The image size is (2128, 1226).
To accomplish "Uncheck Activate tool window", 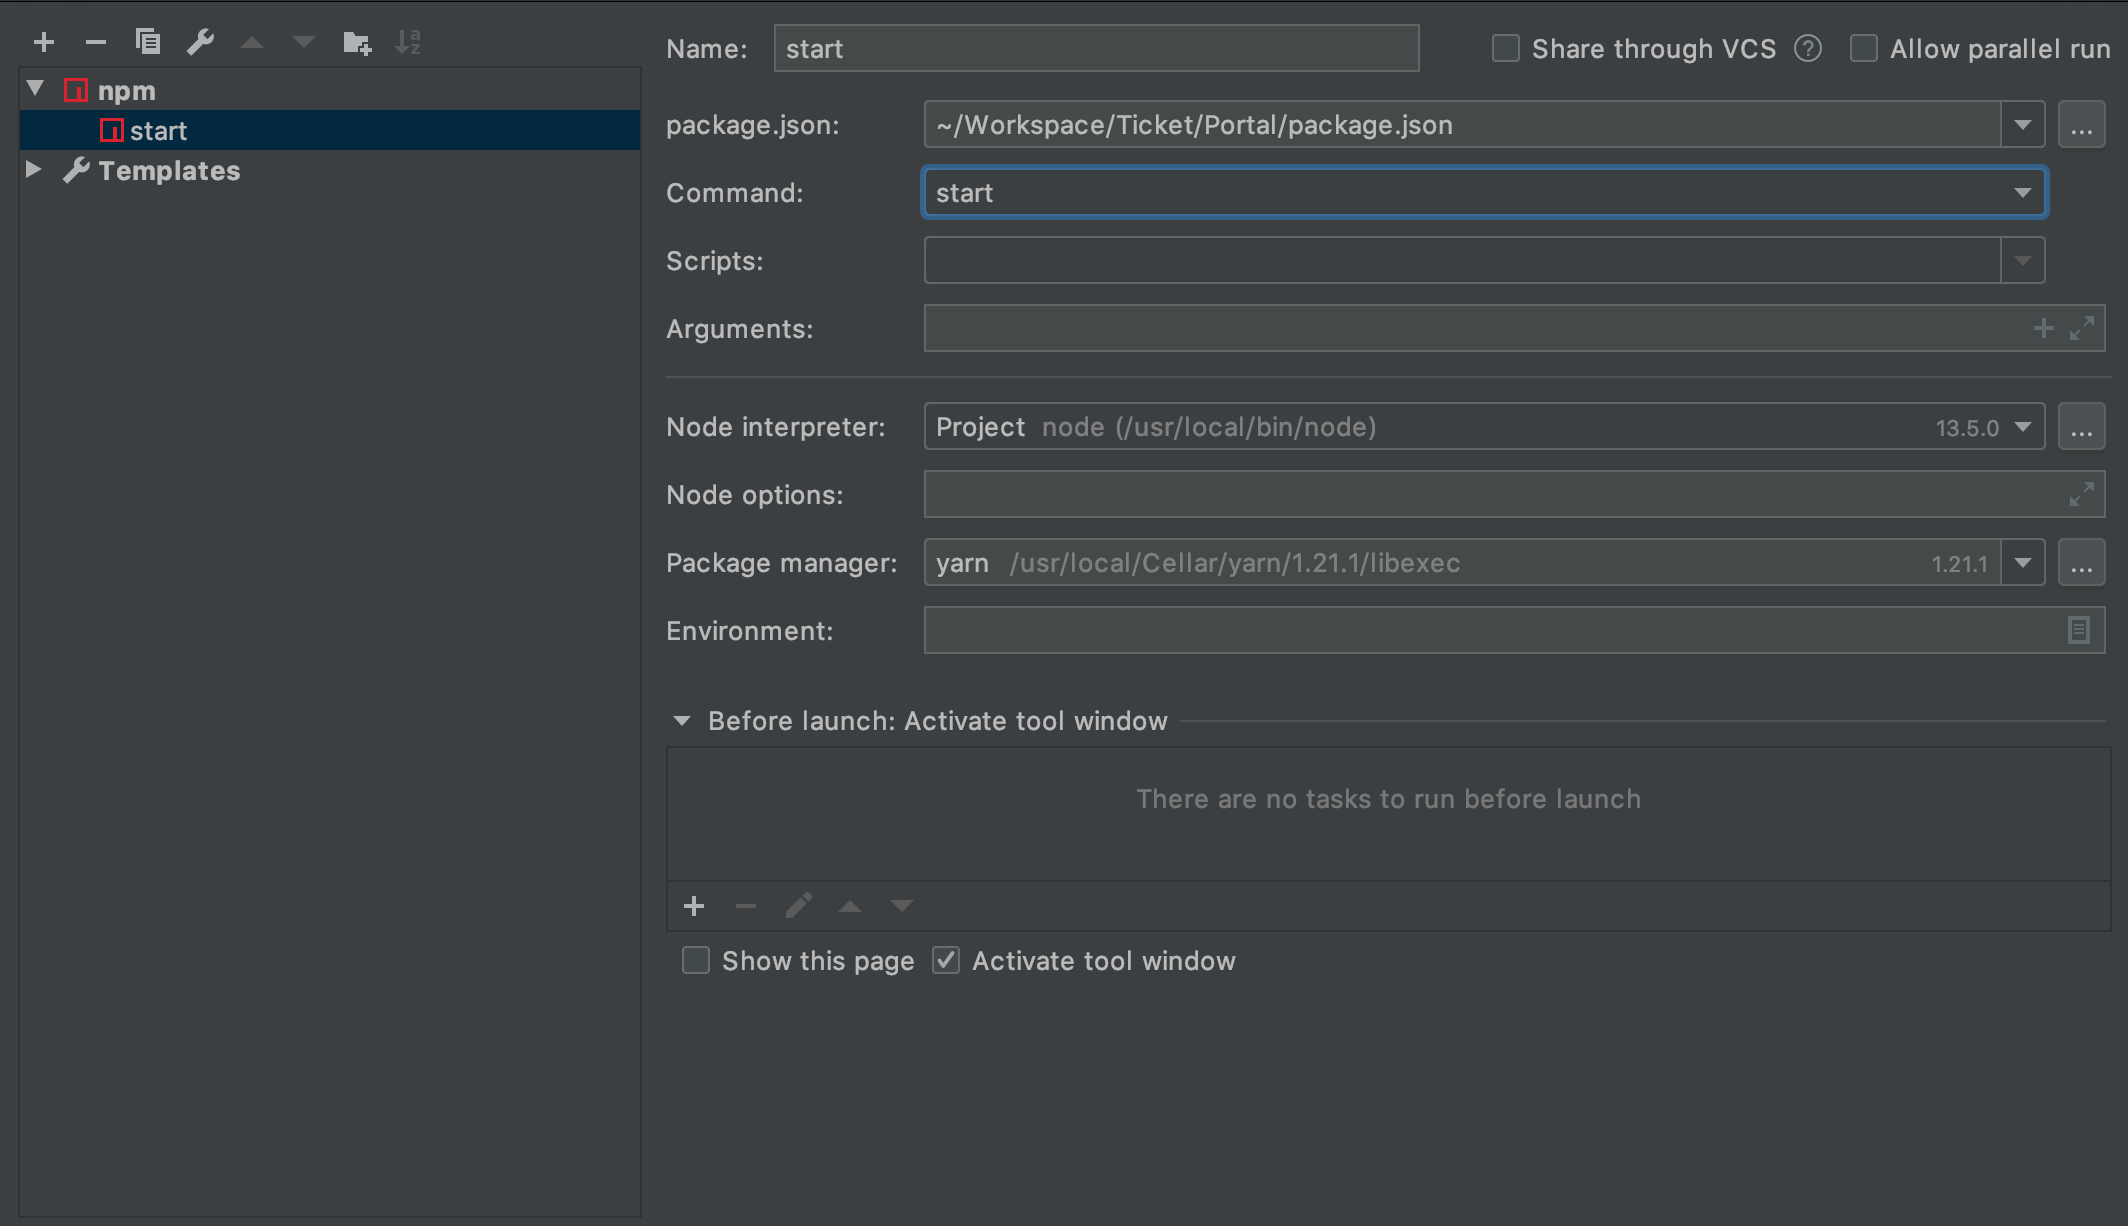I will pyautogui.click(x=946, y=960).
